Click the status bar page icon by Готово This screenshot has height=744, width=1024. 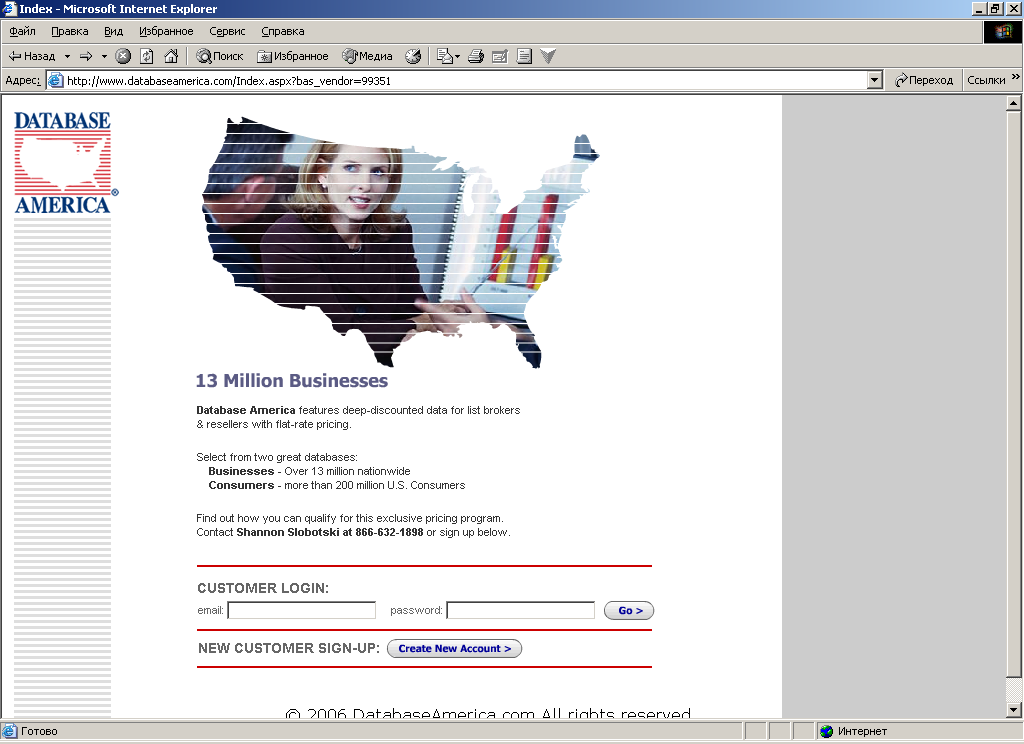tap(10, 731)
